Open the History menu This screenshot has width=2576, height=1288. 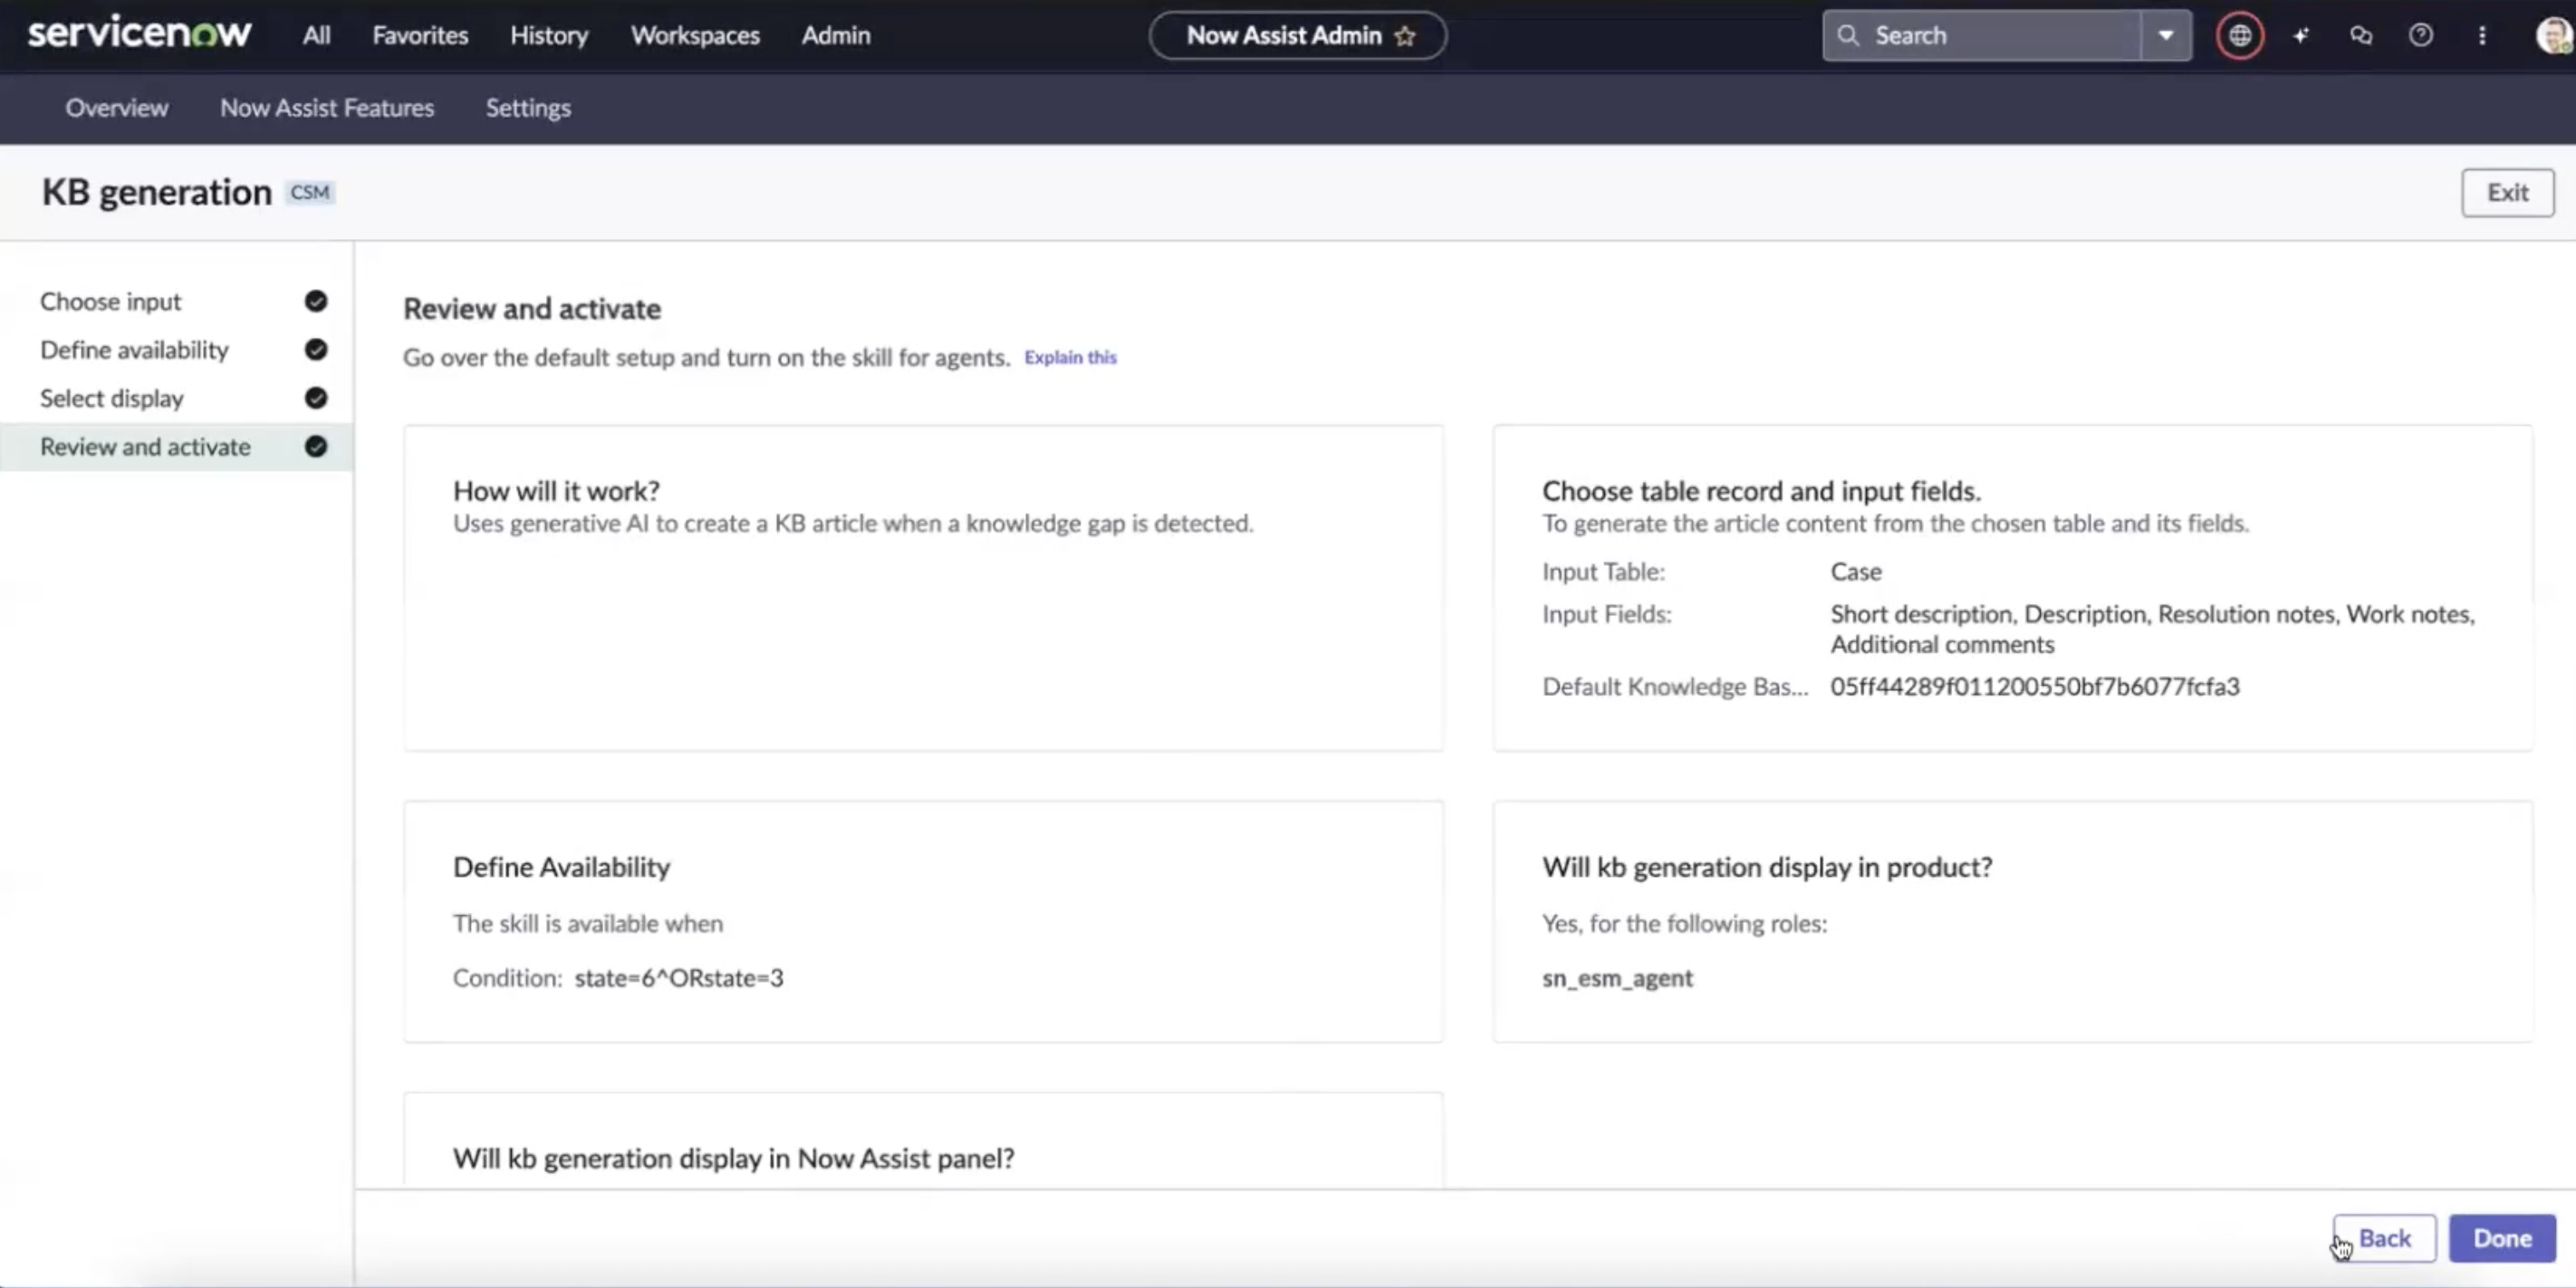pos(549,35)
